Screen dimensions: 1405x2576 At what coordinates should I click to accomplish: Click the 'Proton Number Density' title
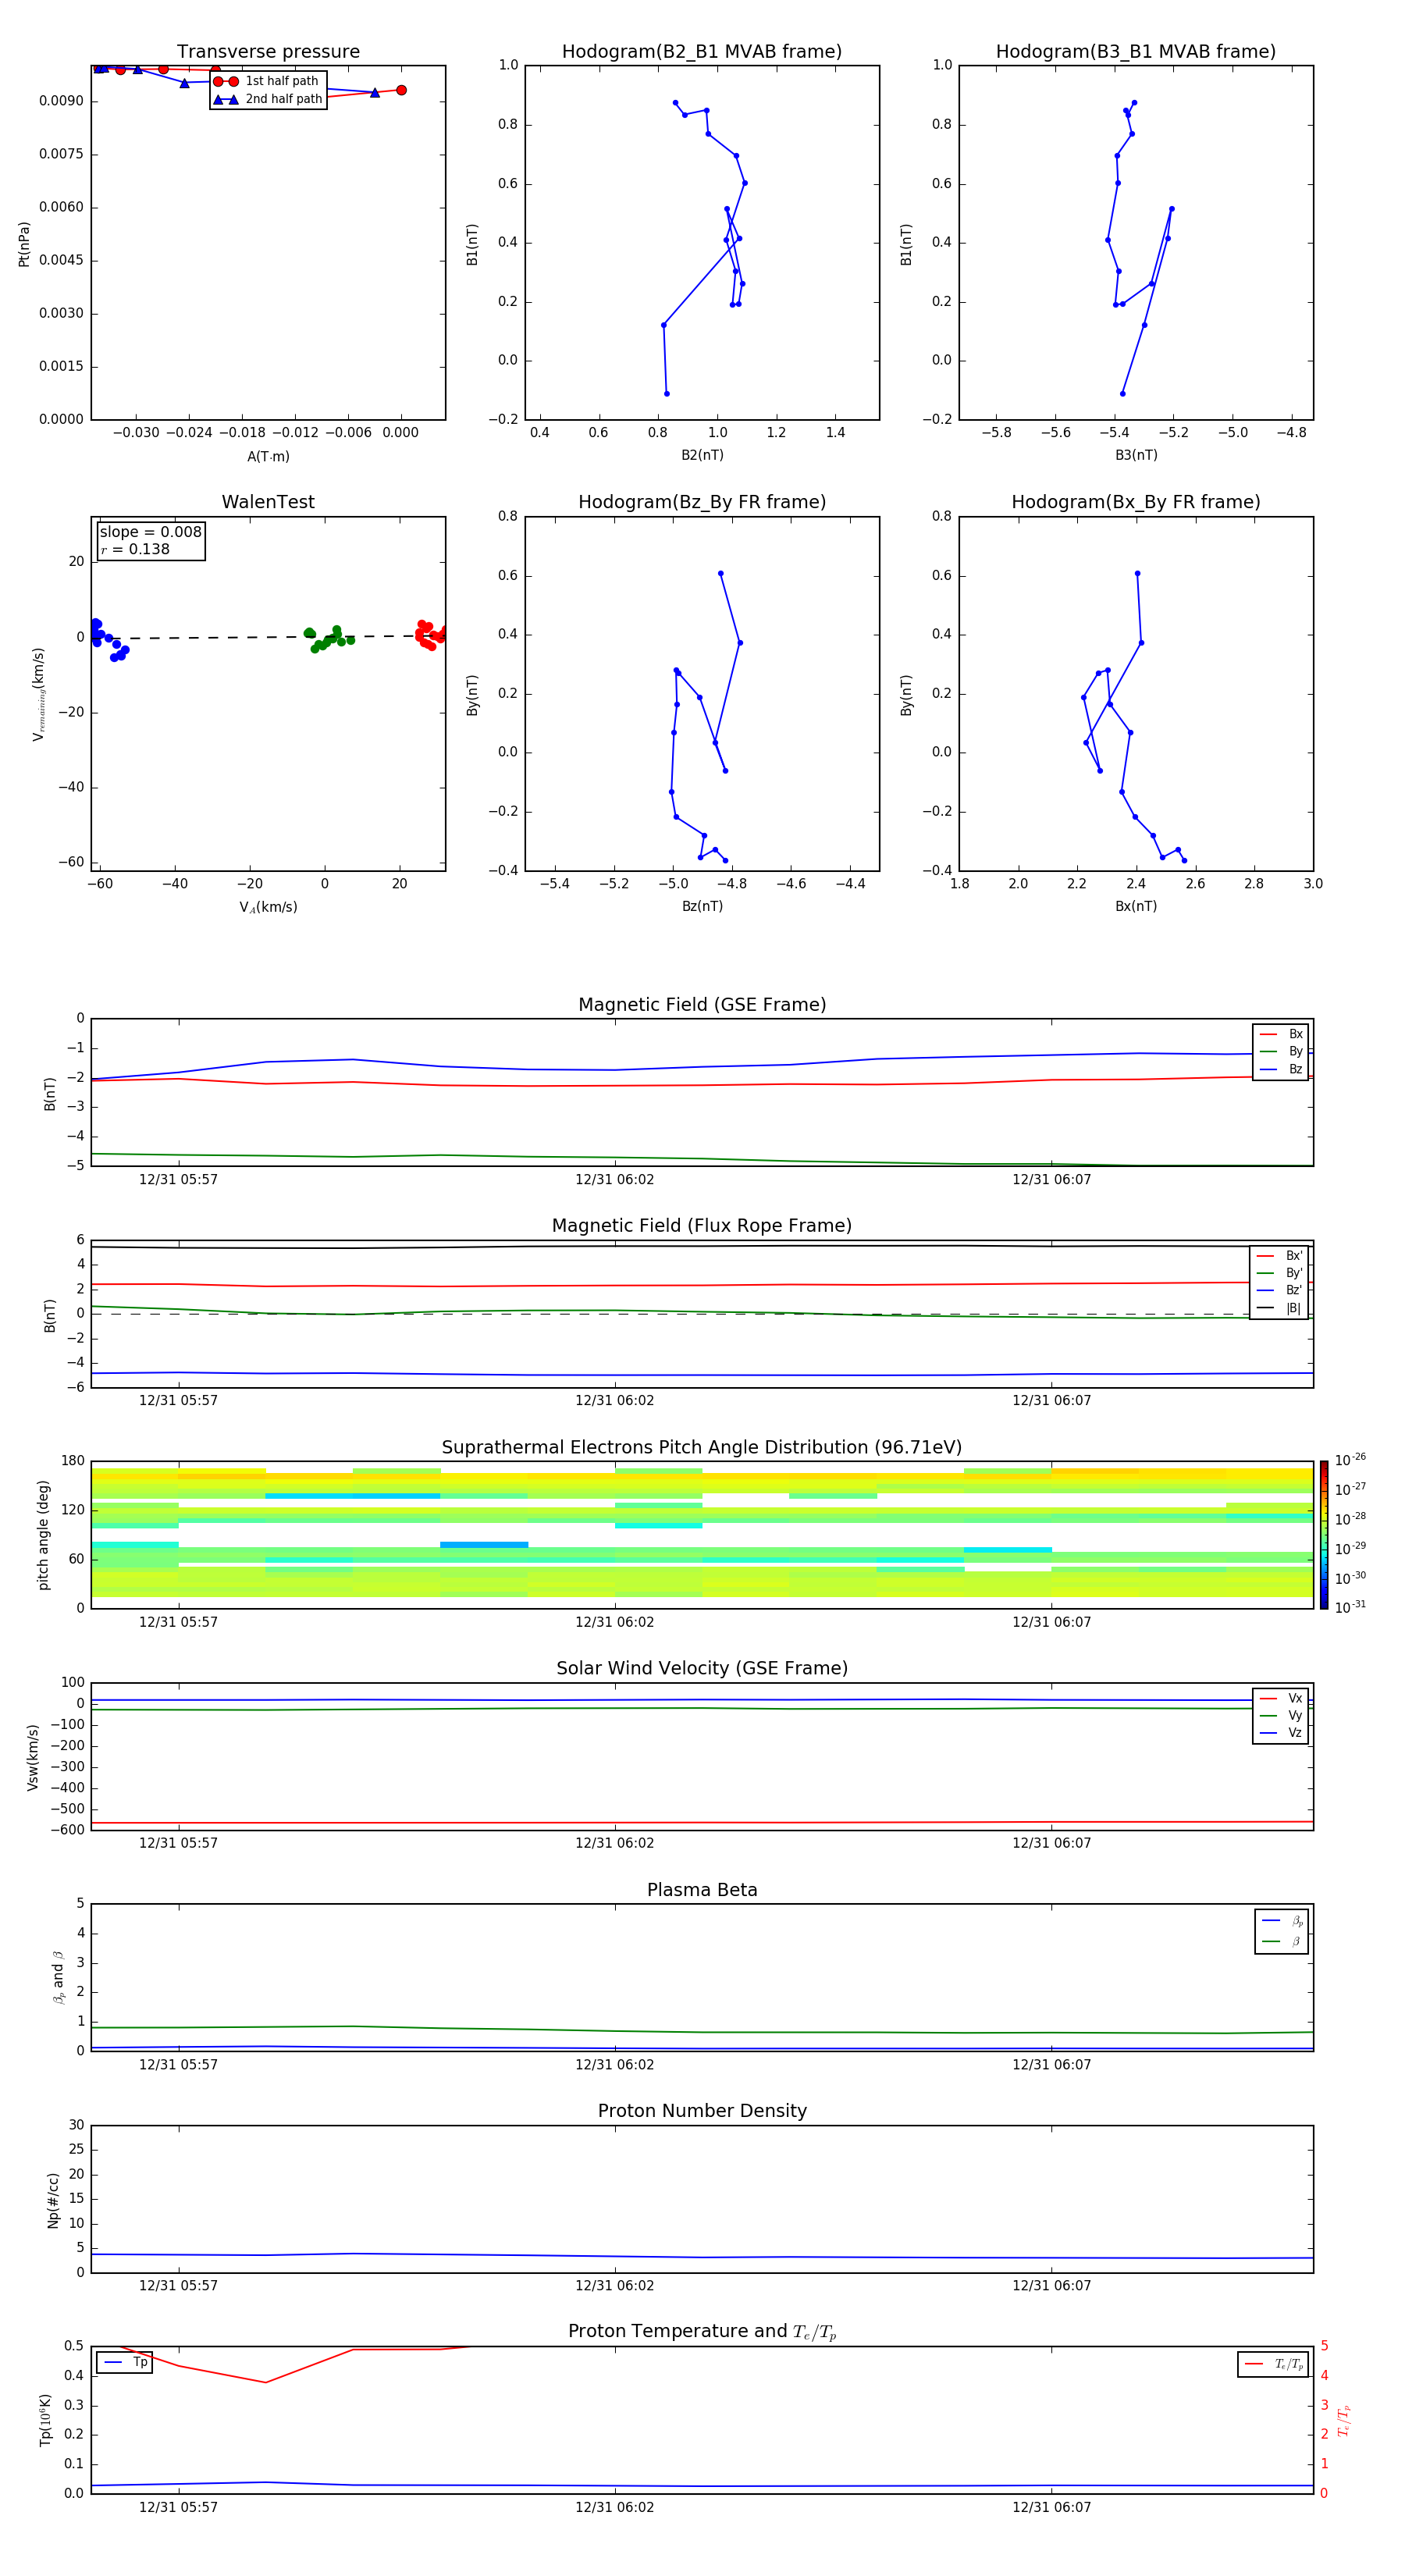coord(702,2111)
